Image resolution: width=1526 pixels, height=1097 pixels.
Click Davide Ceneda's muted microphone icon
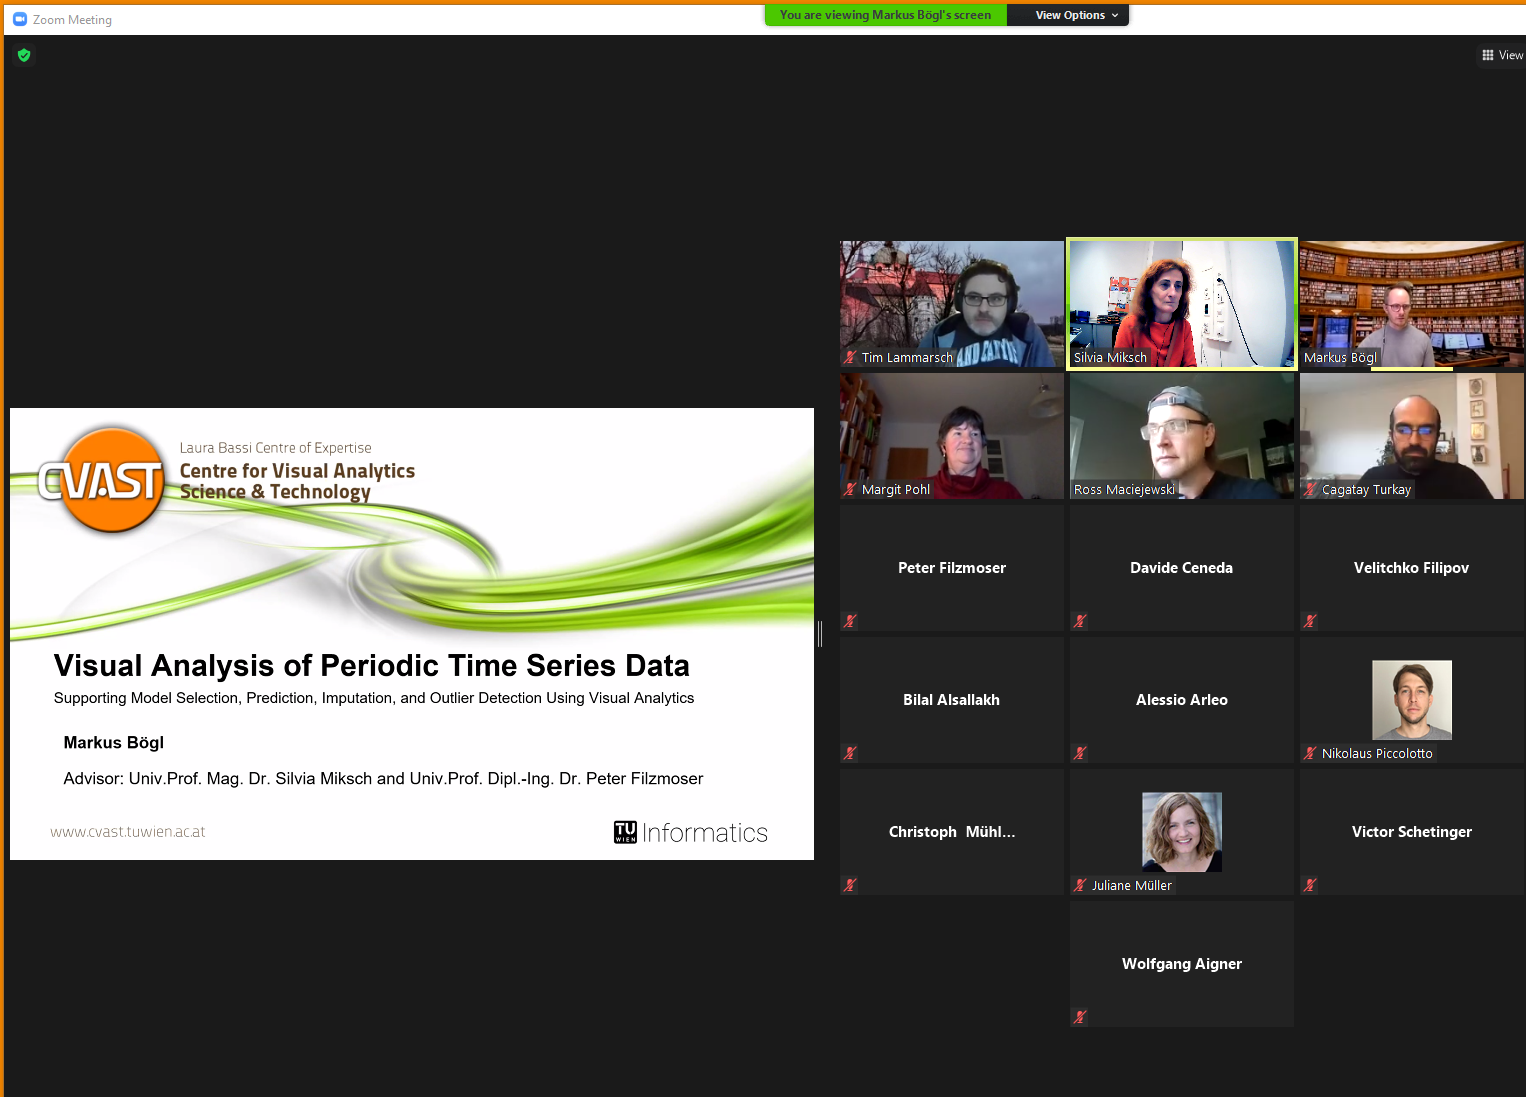(x=1080, y=621)
